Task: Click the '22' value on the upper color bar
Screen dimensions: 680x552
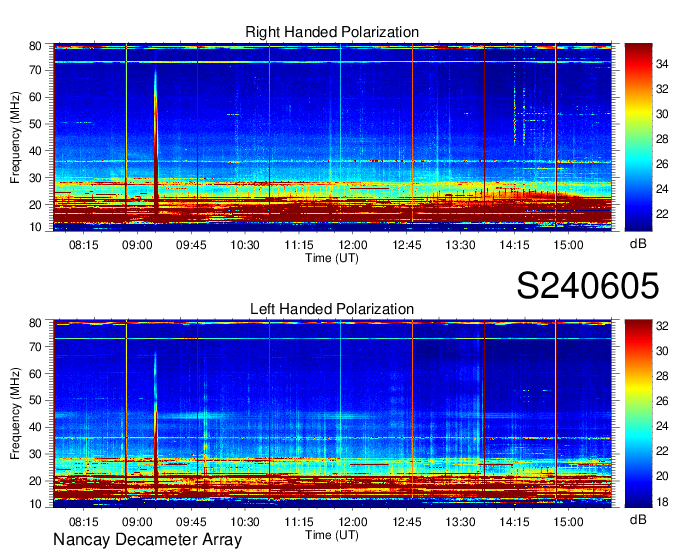Action: [662, 214]
